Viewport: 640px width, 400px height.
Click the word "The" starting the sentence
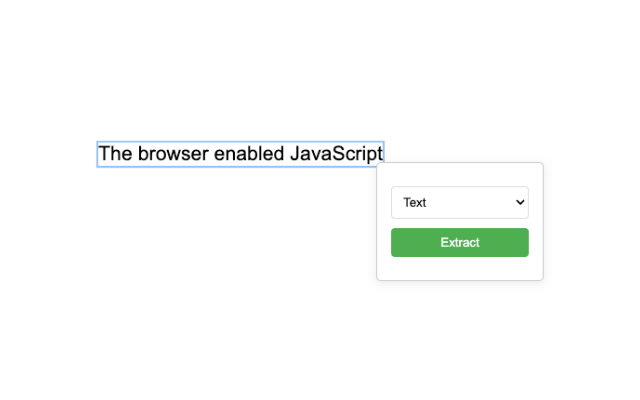point(115,154)
